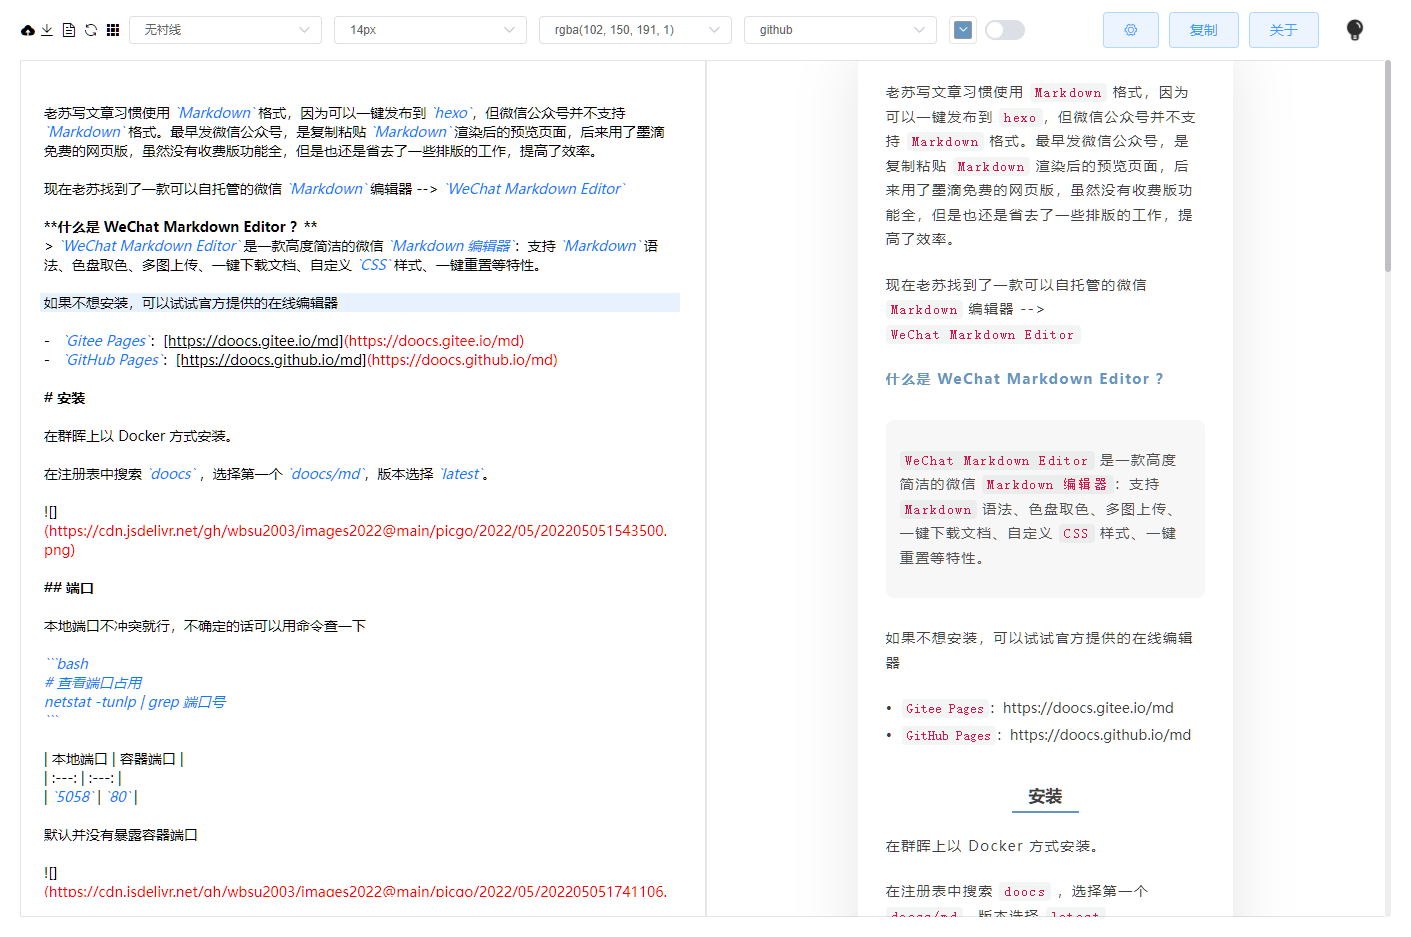The image size is (1411, 937).
Task: Click the download document icon
Action: pos(47,30)
